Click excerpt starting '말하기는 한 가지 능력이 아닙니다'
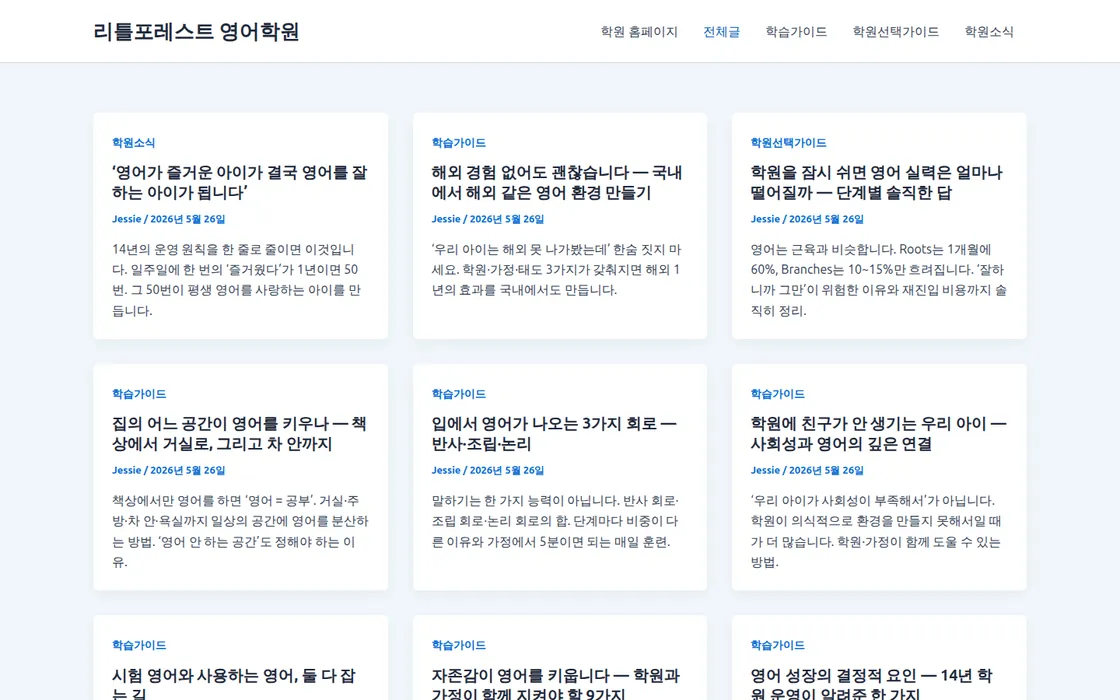The height and width of the screenshot is (700, 1120). (x=555, y=521)
